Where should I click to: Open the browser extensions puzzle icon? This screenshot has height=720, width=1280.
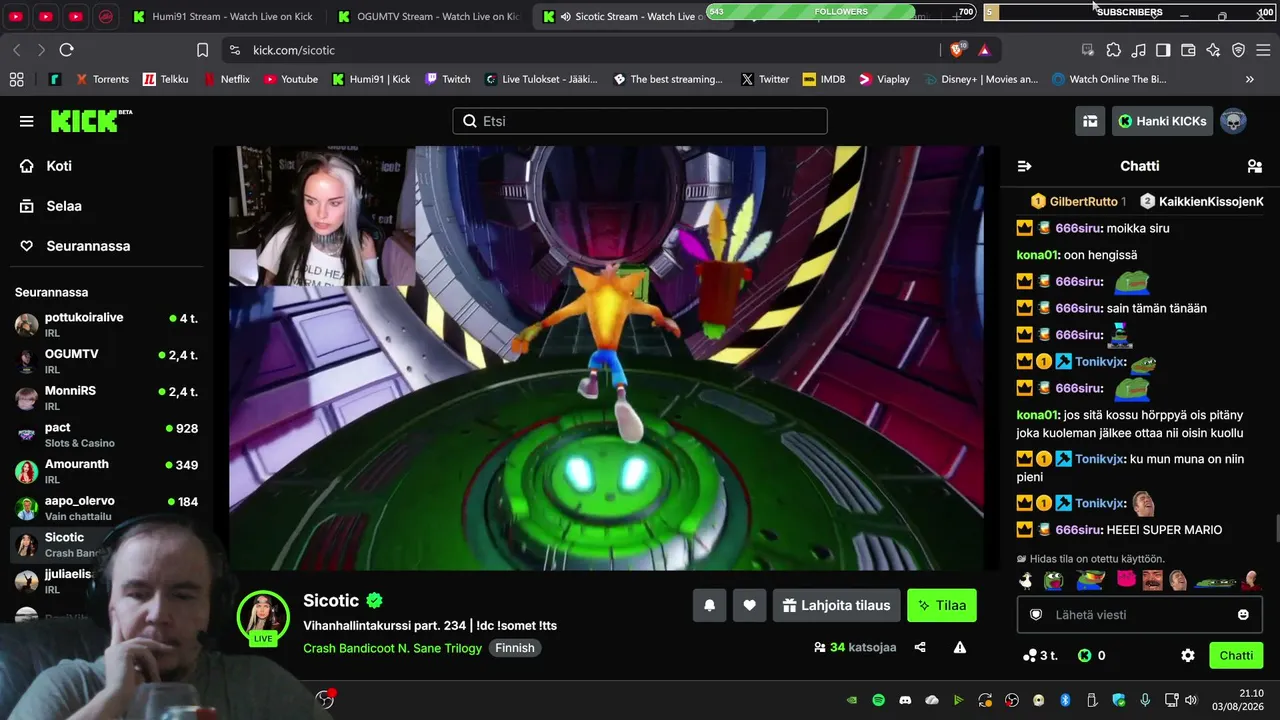[1113, 50]
